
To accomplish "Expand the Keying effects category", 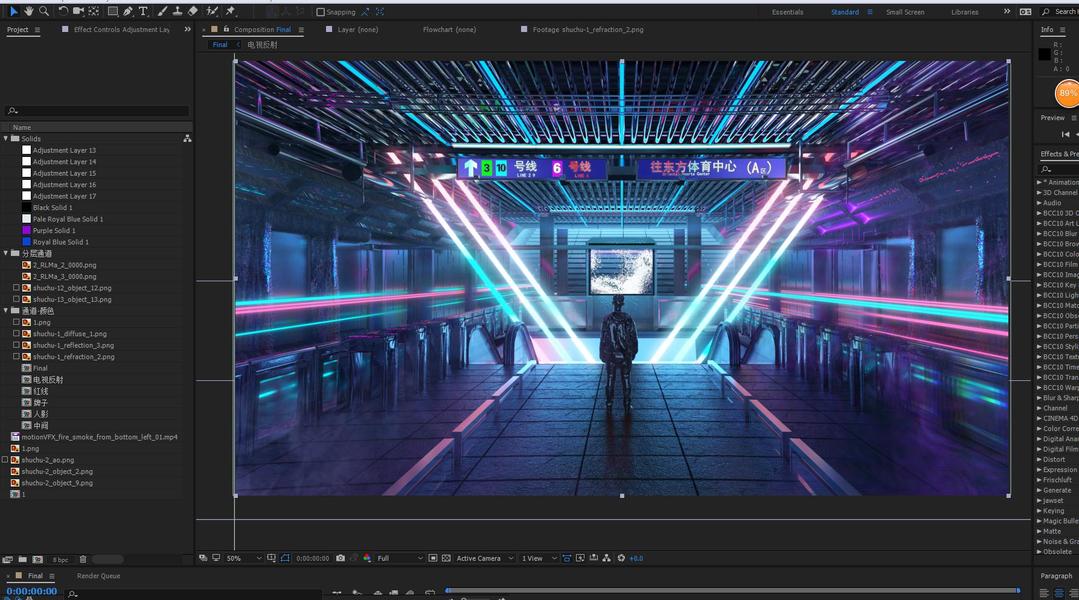I will point(1040,511).
